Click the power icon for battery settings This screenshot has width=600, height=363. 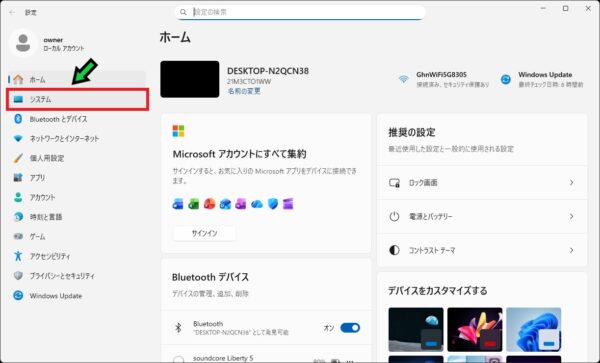point(394,216)
